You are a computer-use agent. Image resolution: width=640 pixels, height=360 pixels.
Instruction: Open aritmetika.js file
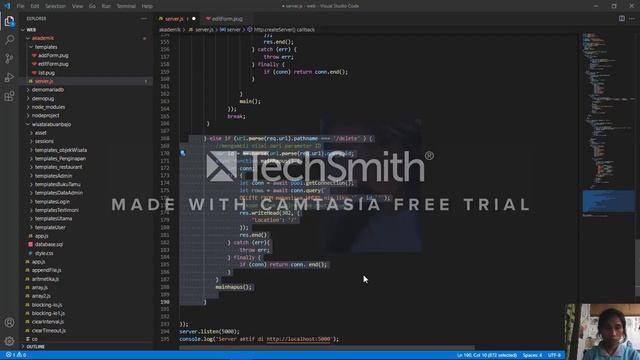pyautogui.click(x=45, y=279)
